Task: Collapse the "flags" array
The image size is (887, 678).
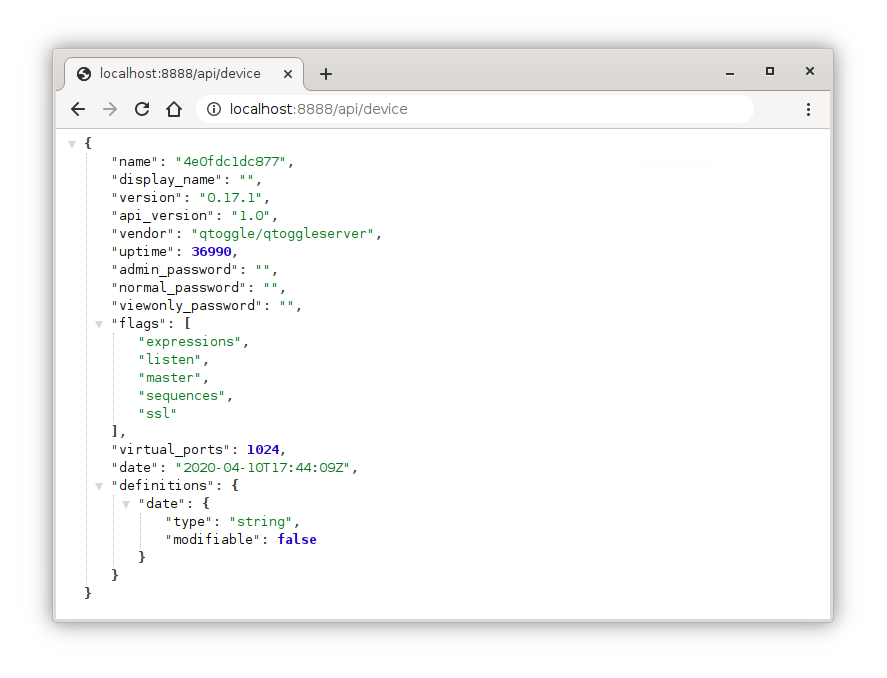Action: click(x=99, y=324)
